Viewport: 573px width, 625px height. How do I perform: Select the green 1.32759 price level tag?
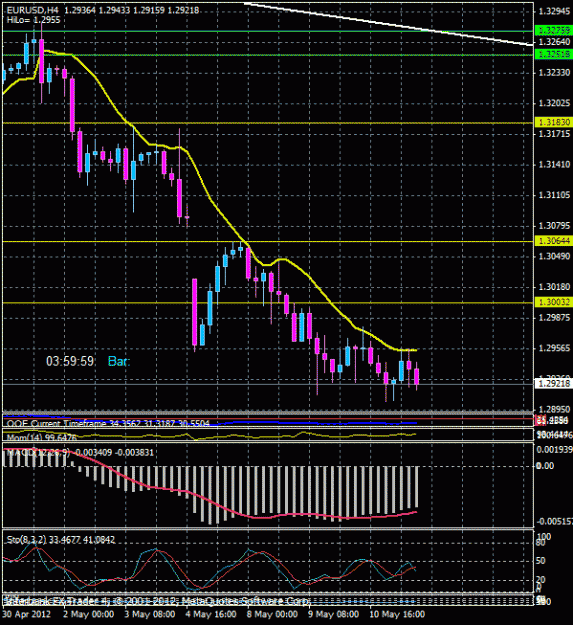tap(554, 30)
